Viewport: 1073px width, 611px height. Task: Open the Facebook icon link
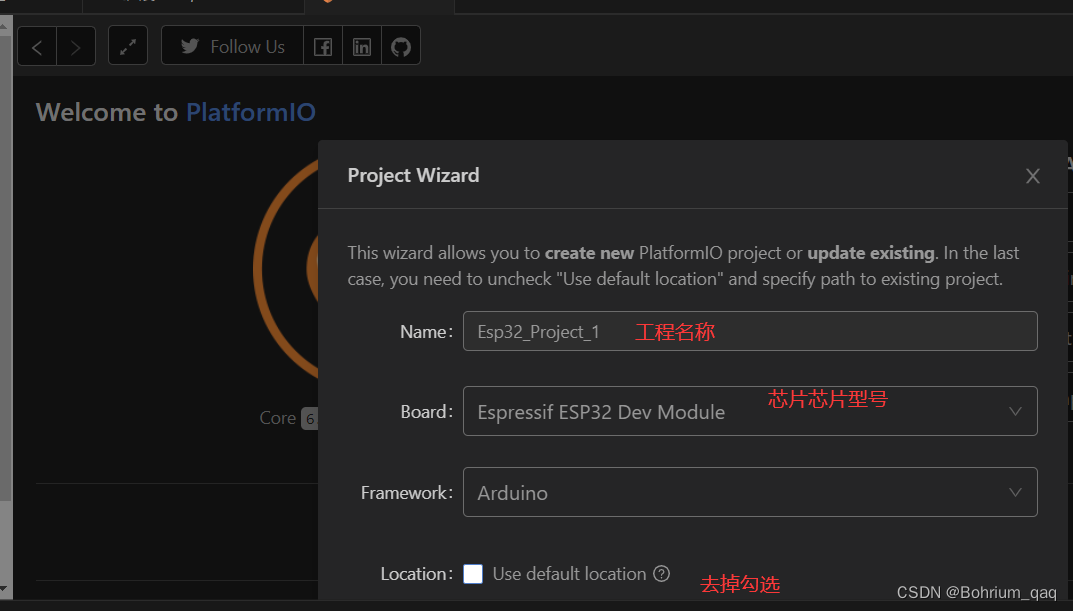click(x=323, y=46)
